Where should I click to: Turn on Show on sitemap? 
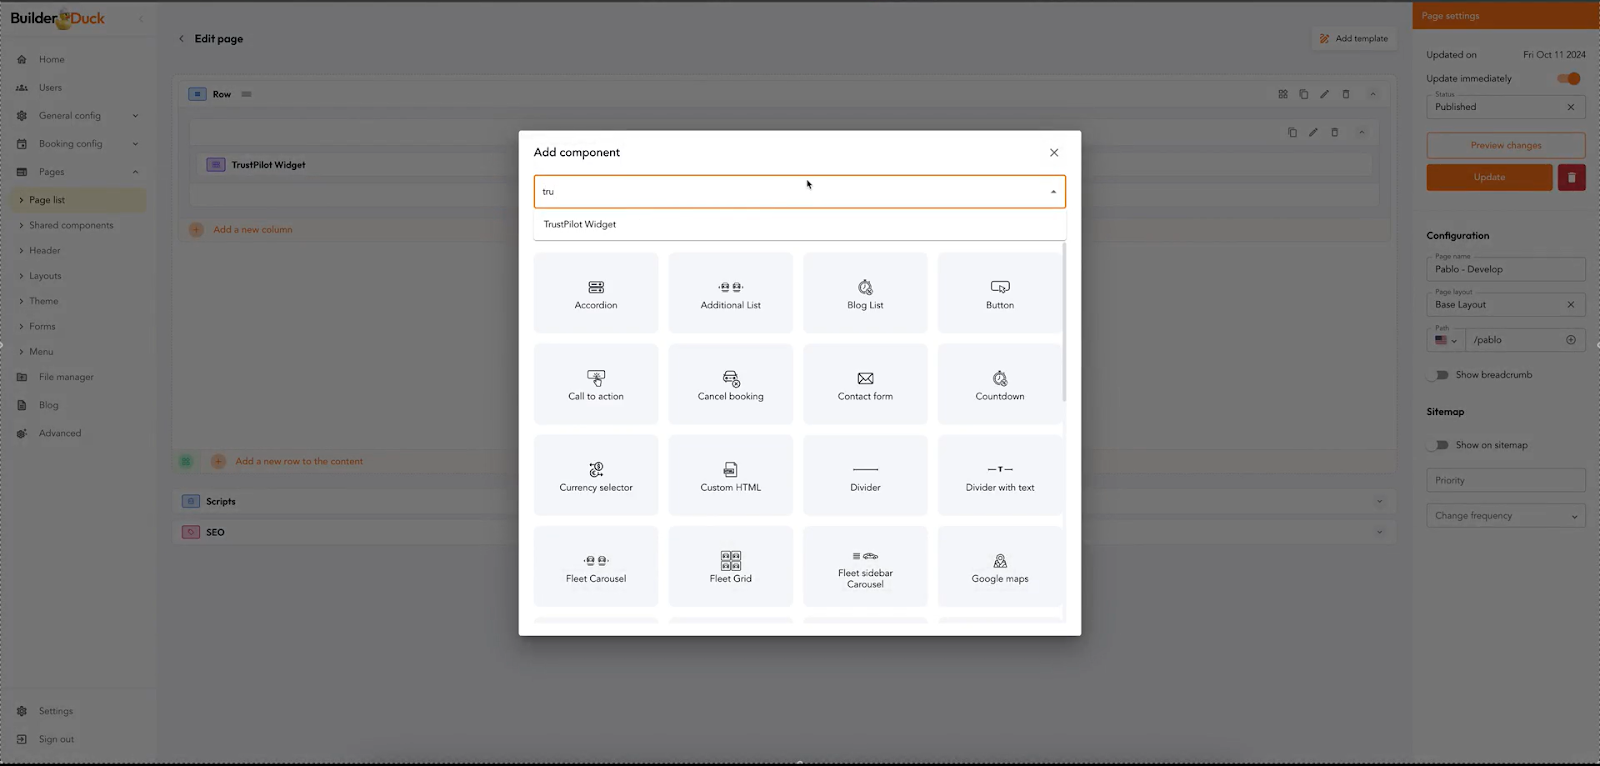[1440, 445]
